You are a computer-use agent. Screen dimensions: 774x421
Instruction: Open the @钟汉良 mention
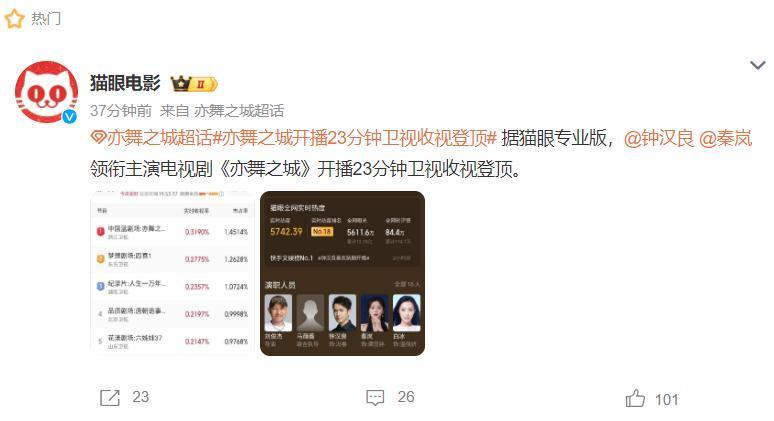pos(659,138)
